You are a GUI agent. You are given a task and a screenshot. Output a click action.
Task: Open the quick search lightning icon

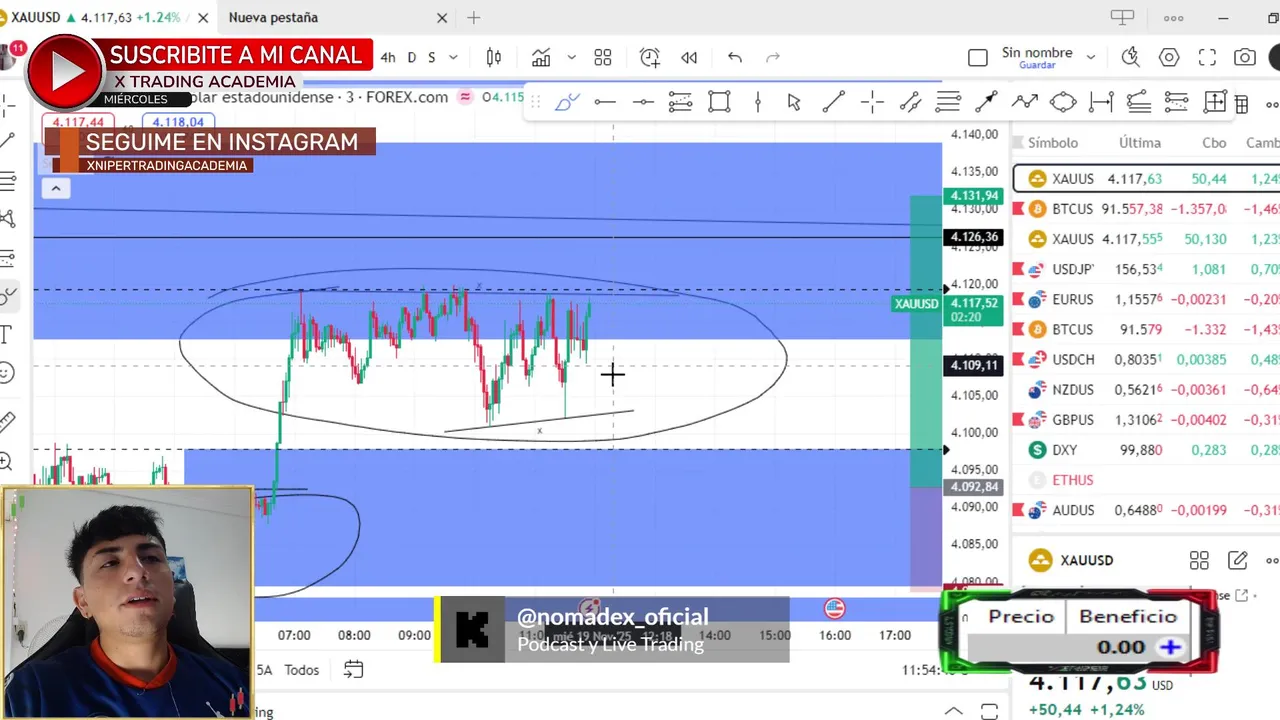[1131, 58]
